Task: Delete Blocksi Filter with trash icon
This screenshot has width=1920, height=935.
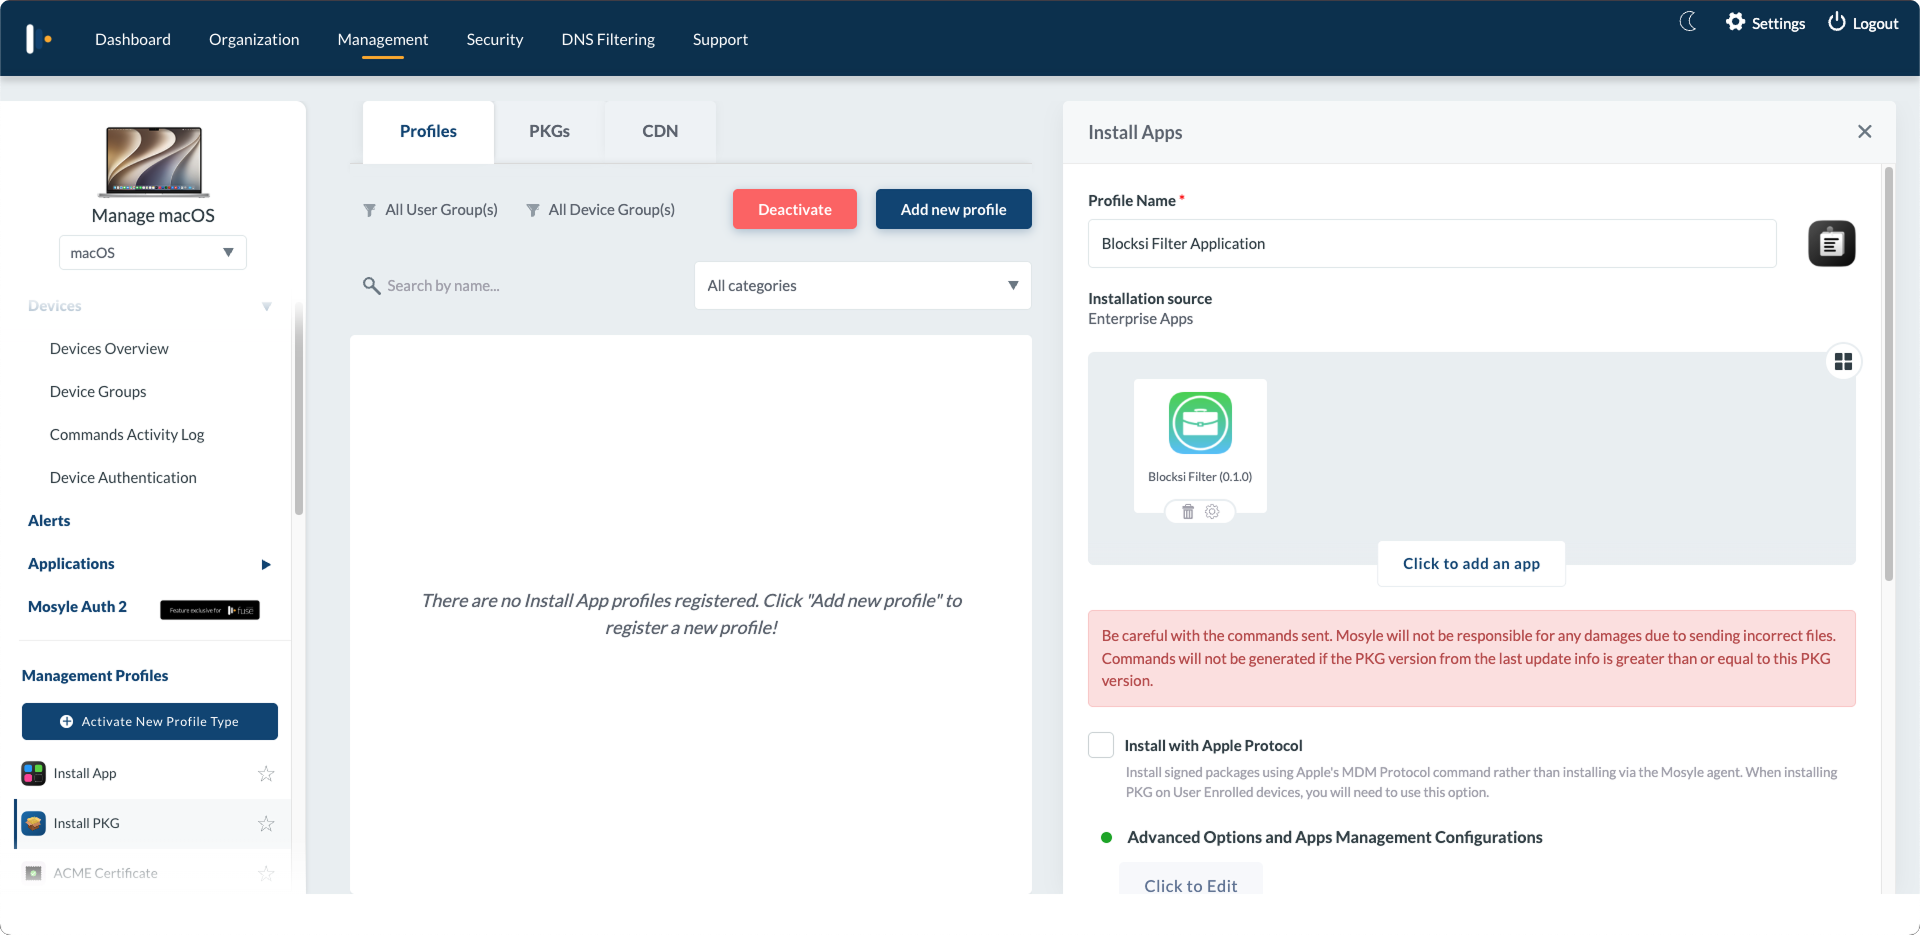Action: pyautogui.click(x=1188, y=512)
